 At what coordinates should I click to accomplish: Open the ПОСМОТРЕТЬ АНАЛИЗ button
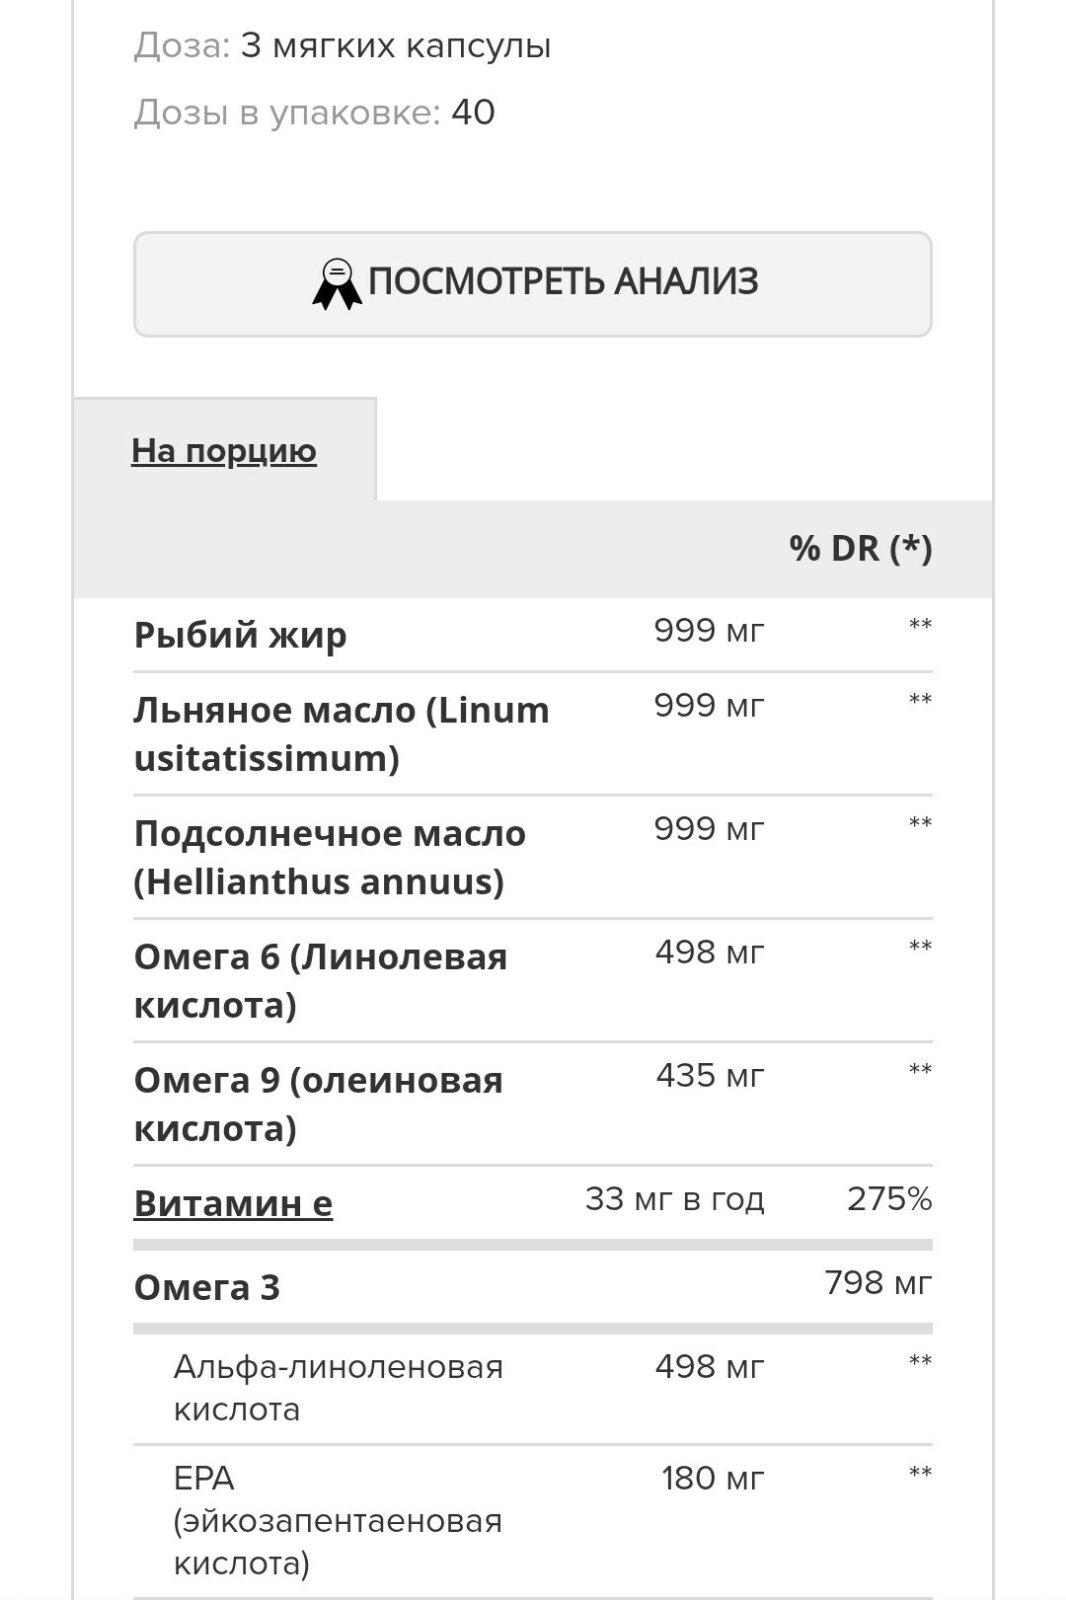click(533, 284)
